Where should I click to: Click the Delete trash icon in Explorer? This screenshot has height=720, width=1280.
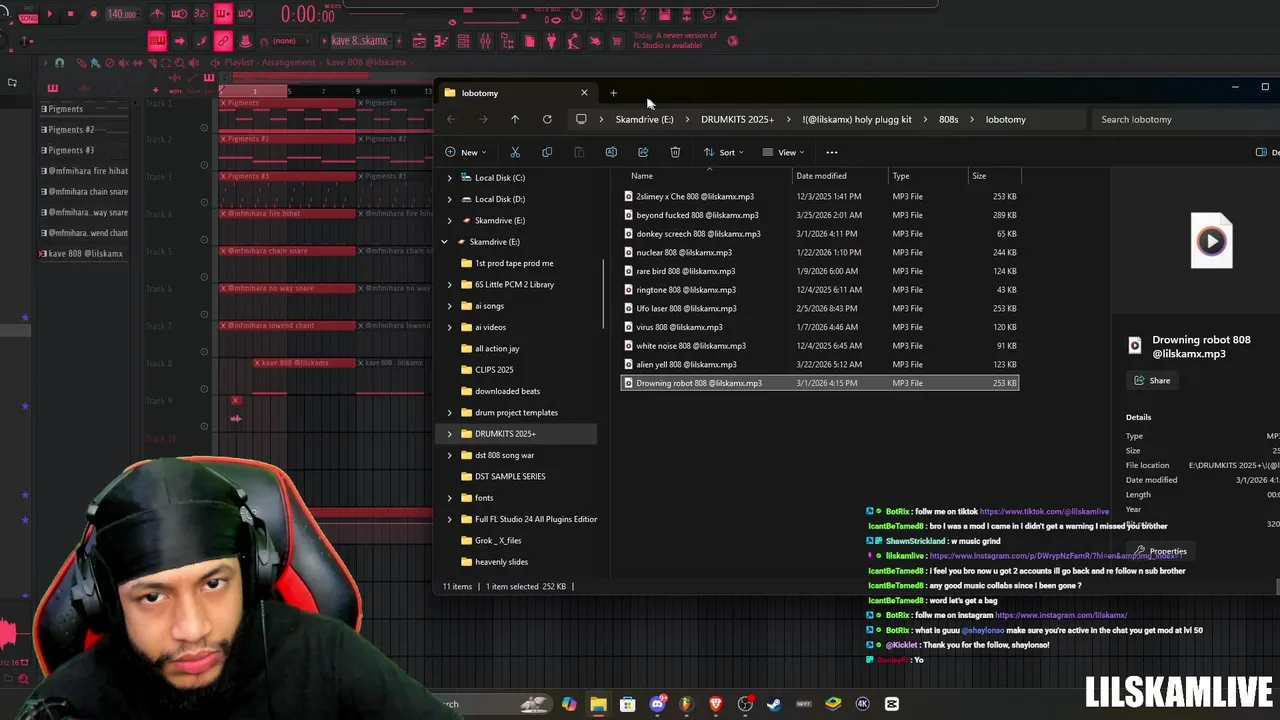pyautogui.click(x=675, y=152)
